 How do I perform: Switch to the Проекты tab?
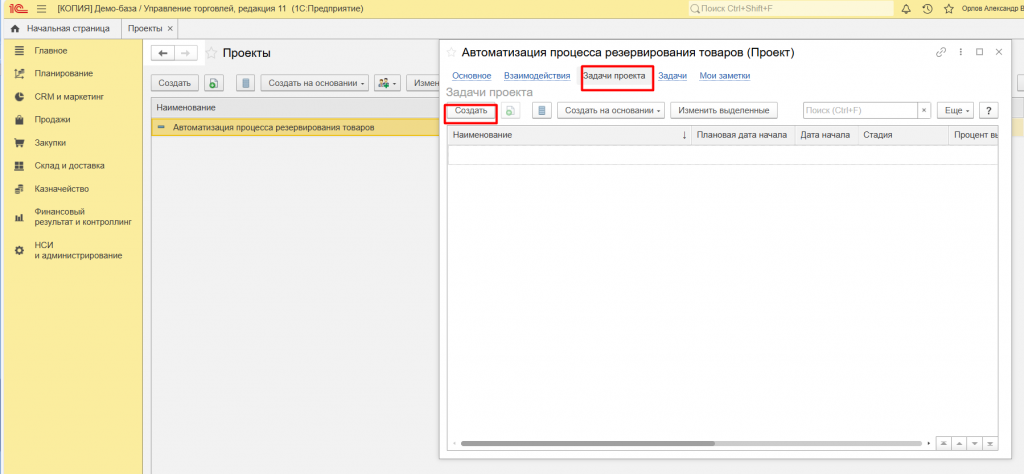[146, 29]
